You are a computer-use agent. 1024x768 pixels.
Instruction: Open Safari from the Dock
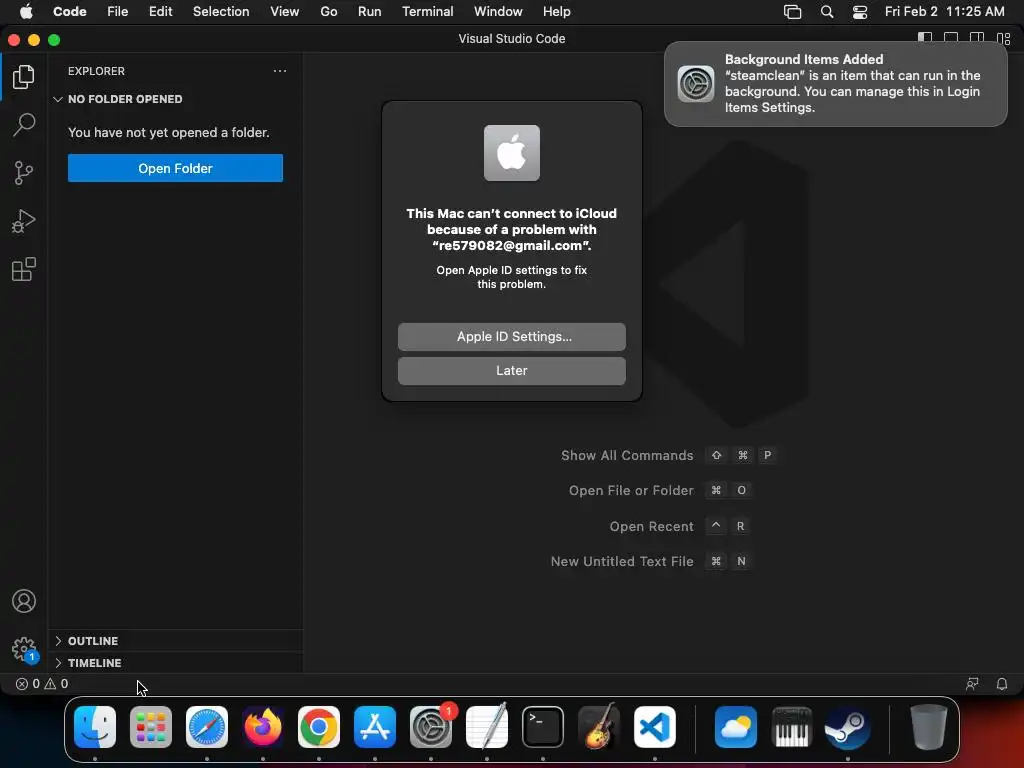click(207, 727)
